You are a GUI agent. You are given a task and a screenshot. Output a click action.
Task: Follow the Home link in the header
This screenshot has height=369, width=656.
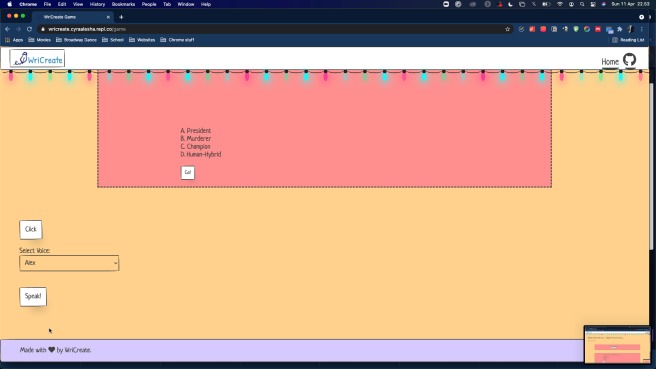pos(610,62)
